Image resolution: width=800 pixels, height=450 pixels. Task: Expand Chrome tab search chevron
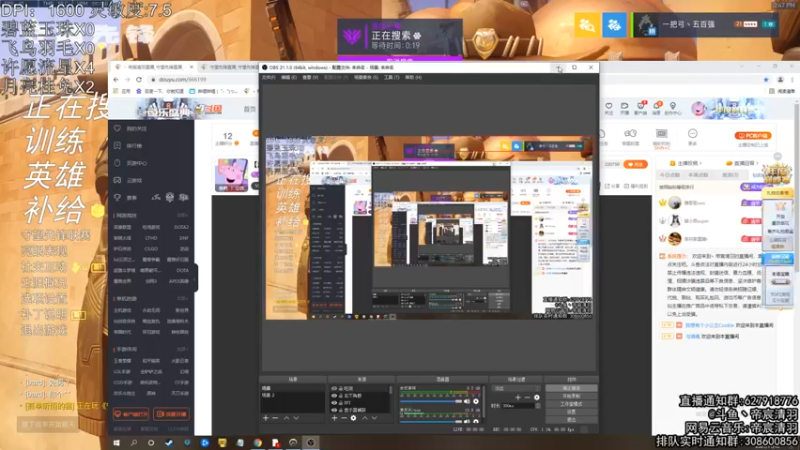pyautogui.click(x=742, y=66)
